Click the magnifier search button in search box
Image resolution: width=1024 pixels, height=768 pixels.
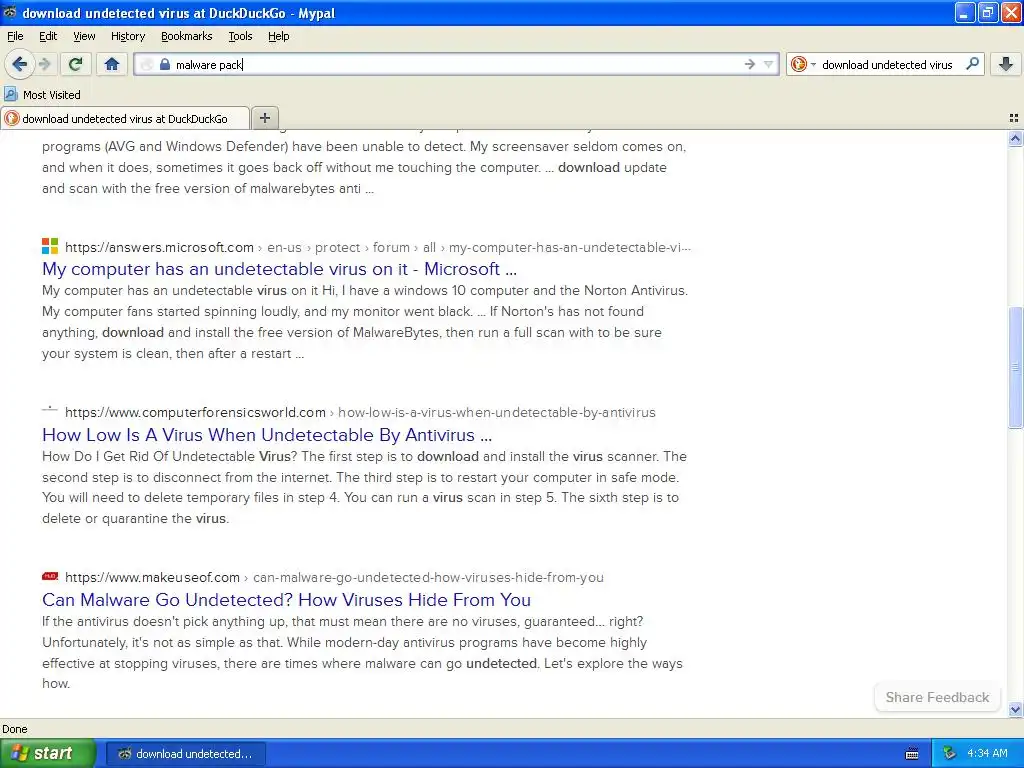tap(972, 63)
